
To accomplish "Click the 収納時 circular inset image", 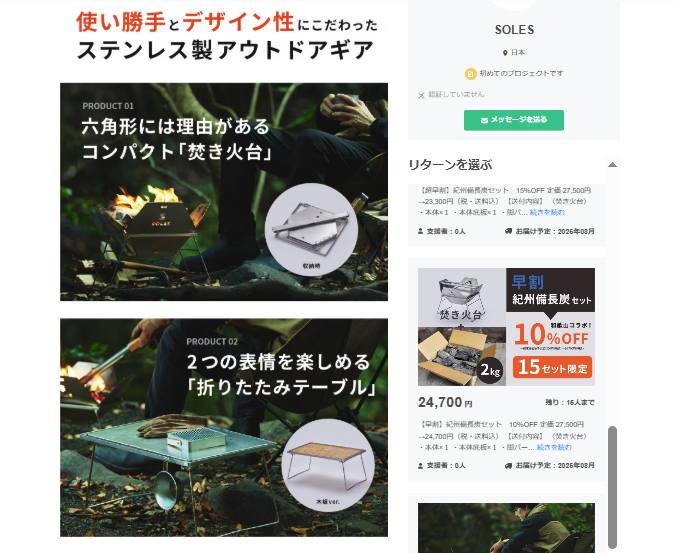I will click(x=311, y=230).
